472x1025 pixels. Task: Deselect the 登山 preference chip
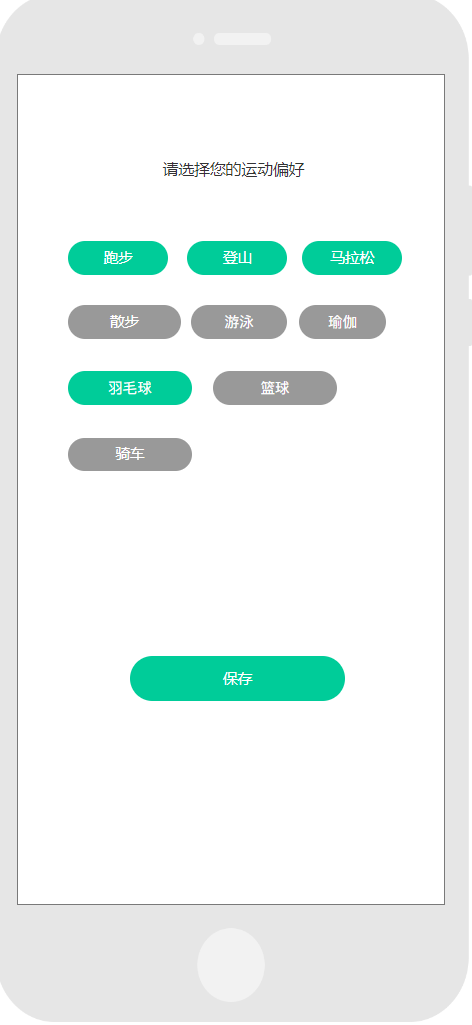(237, 258)
